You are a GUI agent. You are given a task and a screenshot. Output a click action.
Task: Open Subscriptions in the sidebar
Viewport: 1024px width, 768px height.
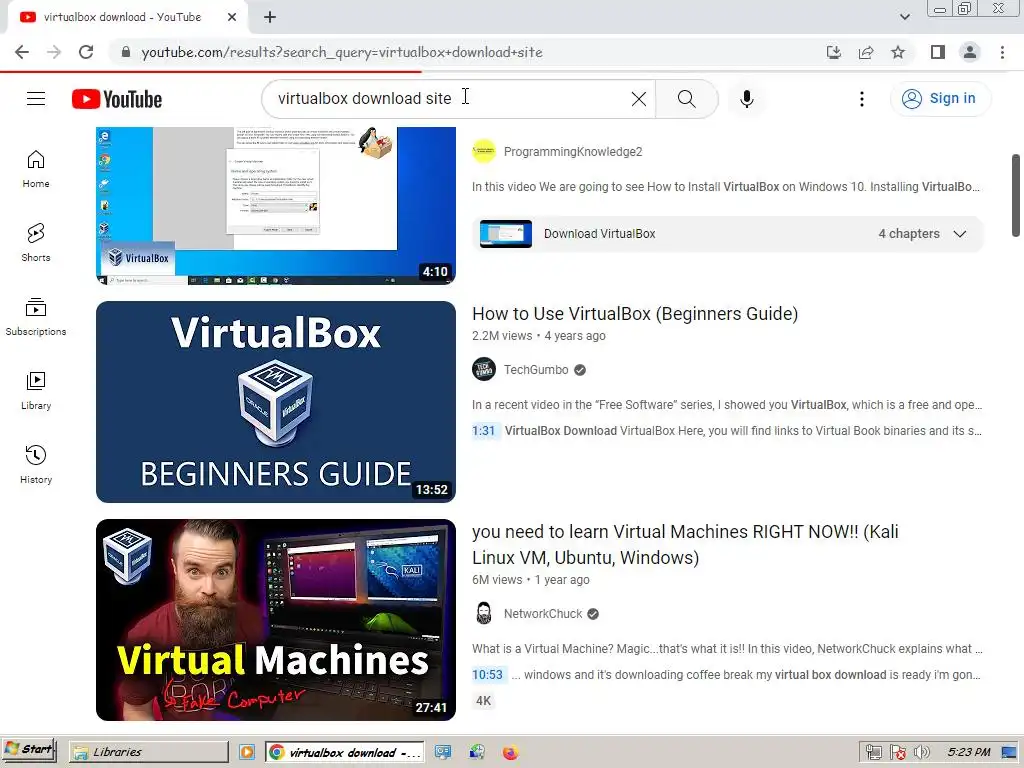tap(36, 317)
